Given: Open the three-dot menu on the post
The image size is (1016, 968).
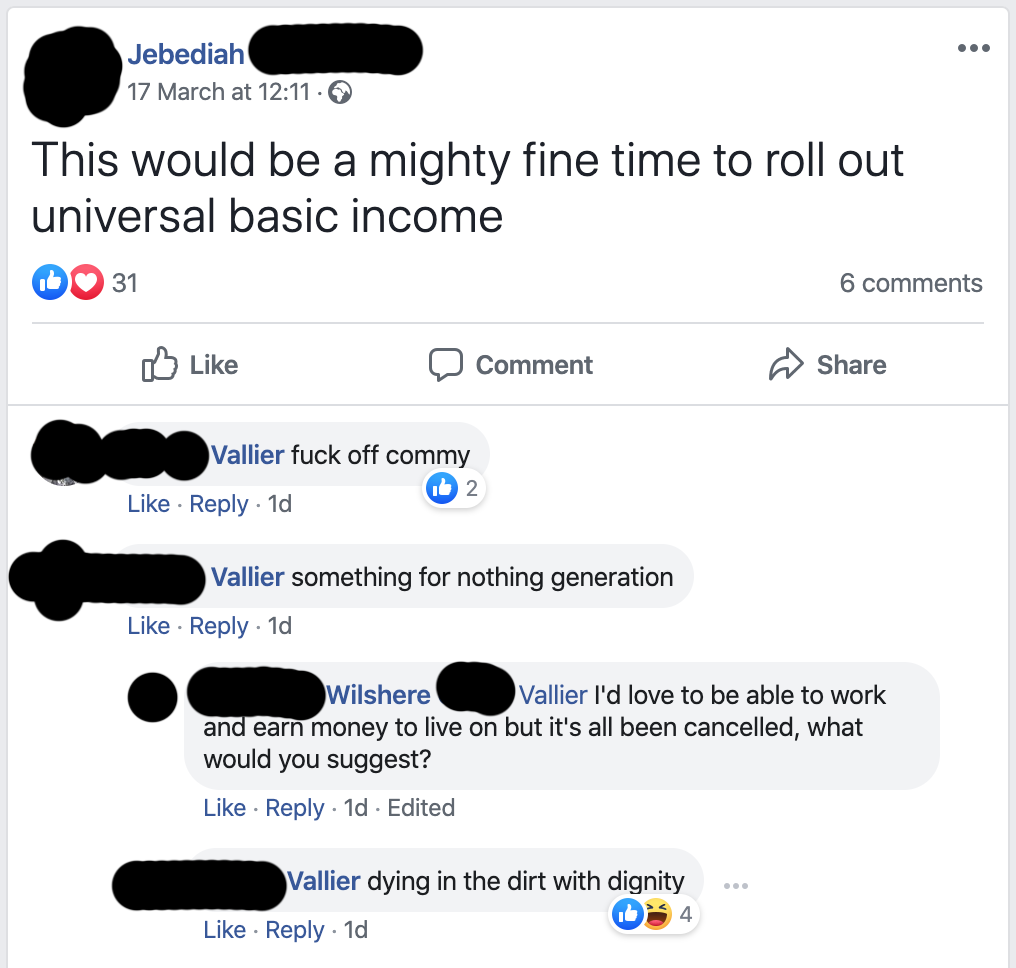Looking at the screenshot, I should [973, 47].
